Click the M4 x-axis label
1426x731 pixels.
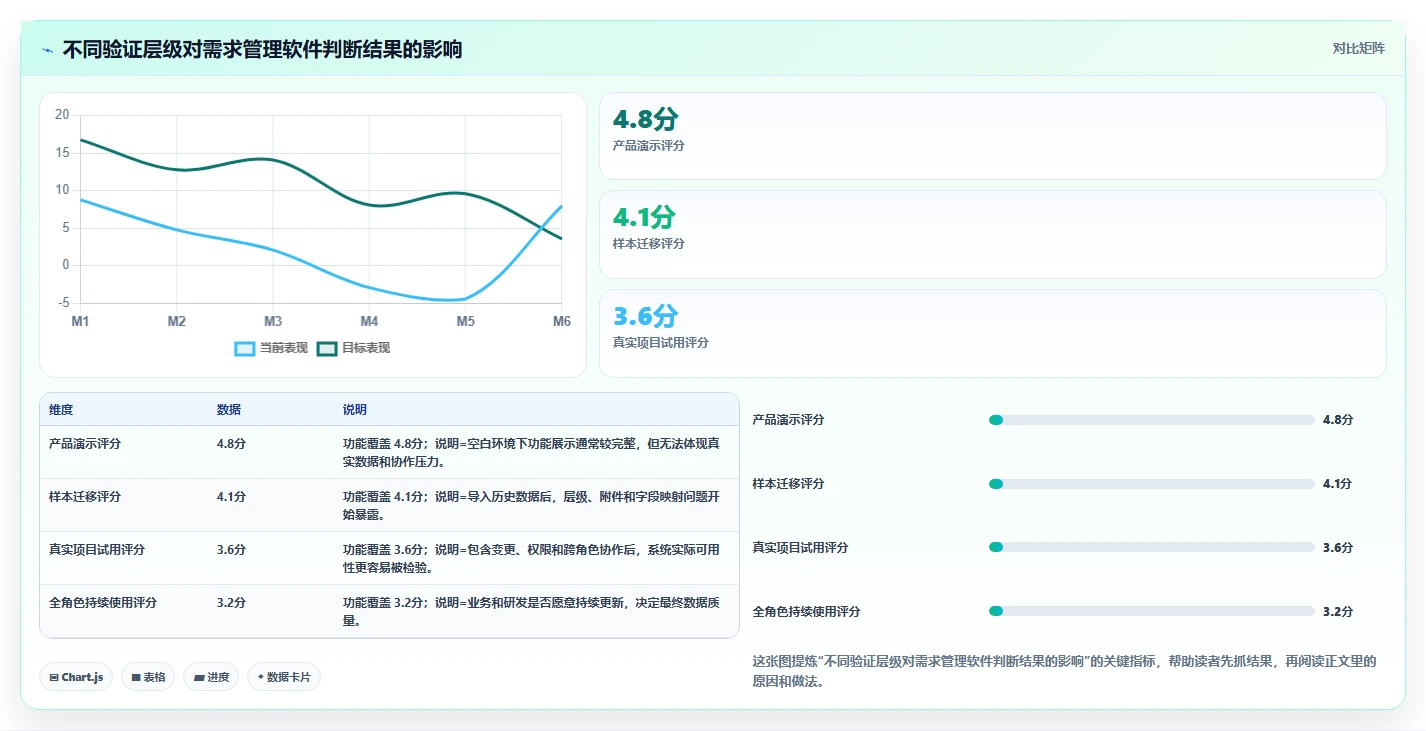click(x=369, y=321)
